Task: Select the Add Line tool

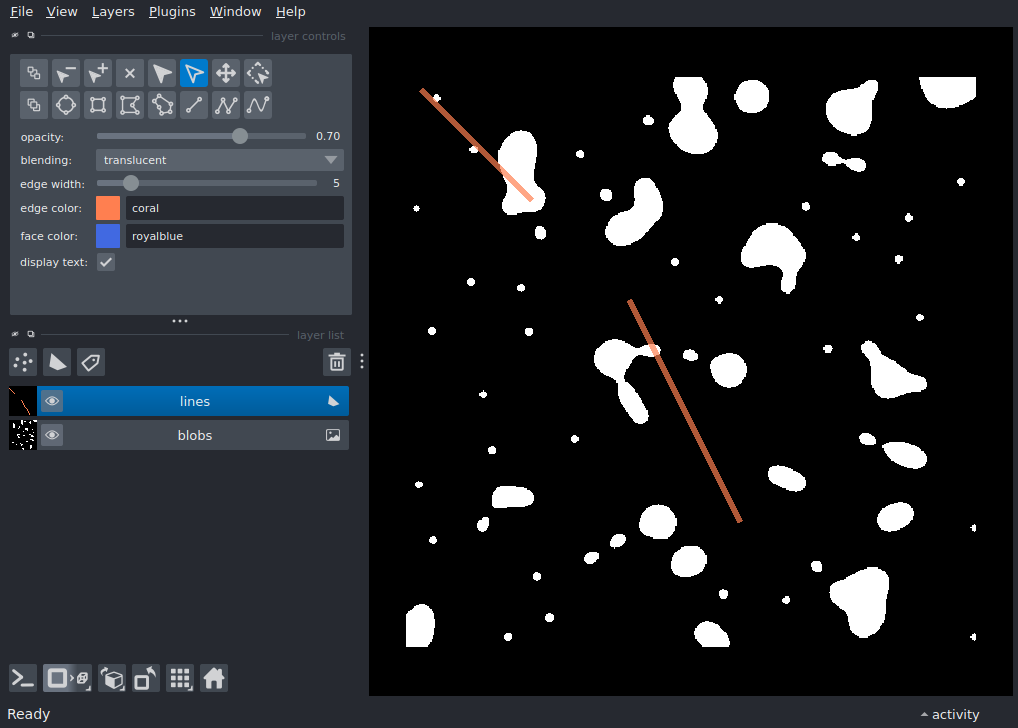Action: [x=193, y=105]
